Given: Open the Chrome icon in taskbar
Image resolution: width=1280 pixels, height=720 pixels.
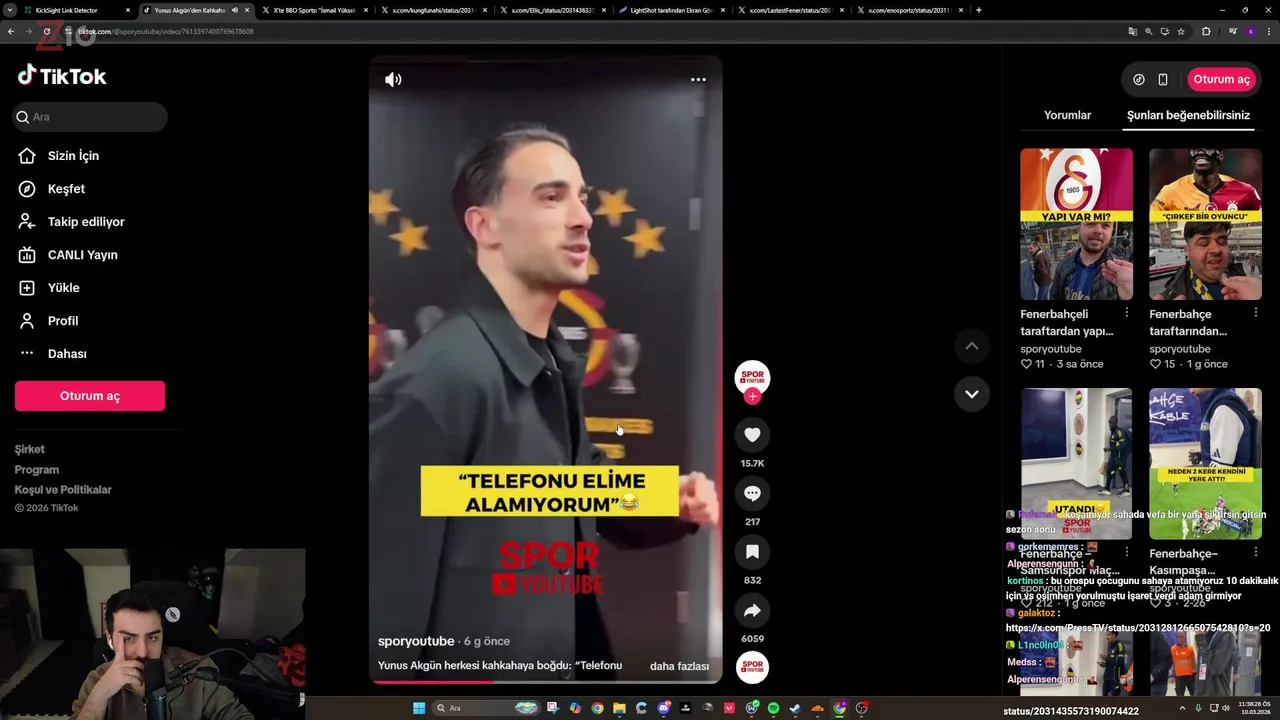Looking at the screenshot, I should point(597,708).
